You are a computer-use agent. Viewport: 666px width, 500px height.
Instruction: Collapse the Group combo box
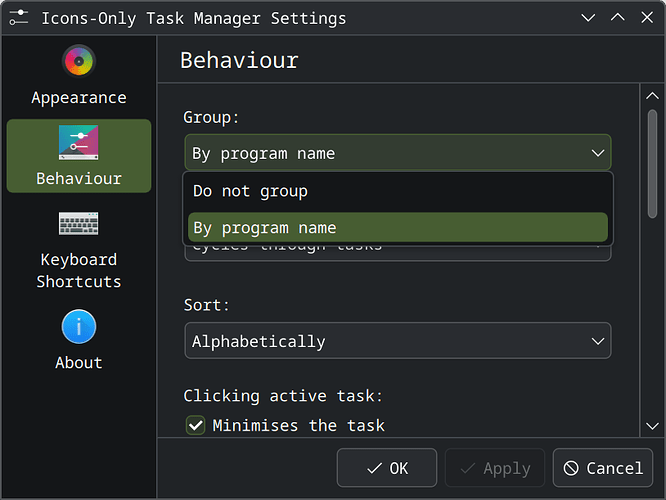(x=397, y=153)
